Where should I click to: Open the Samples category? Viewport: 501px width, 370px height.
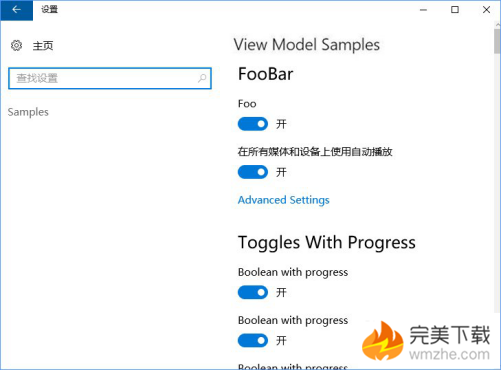[x=28, y=112]
